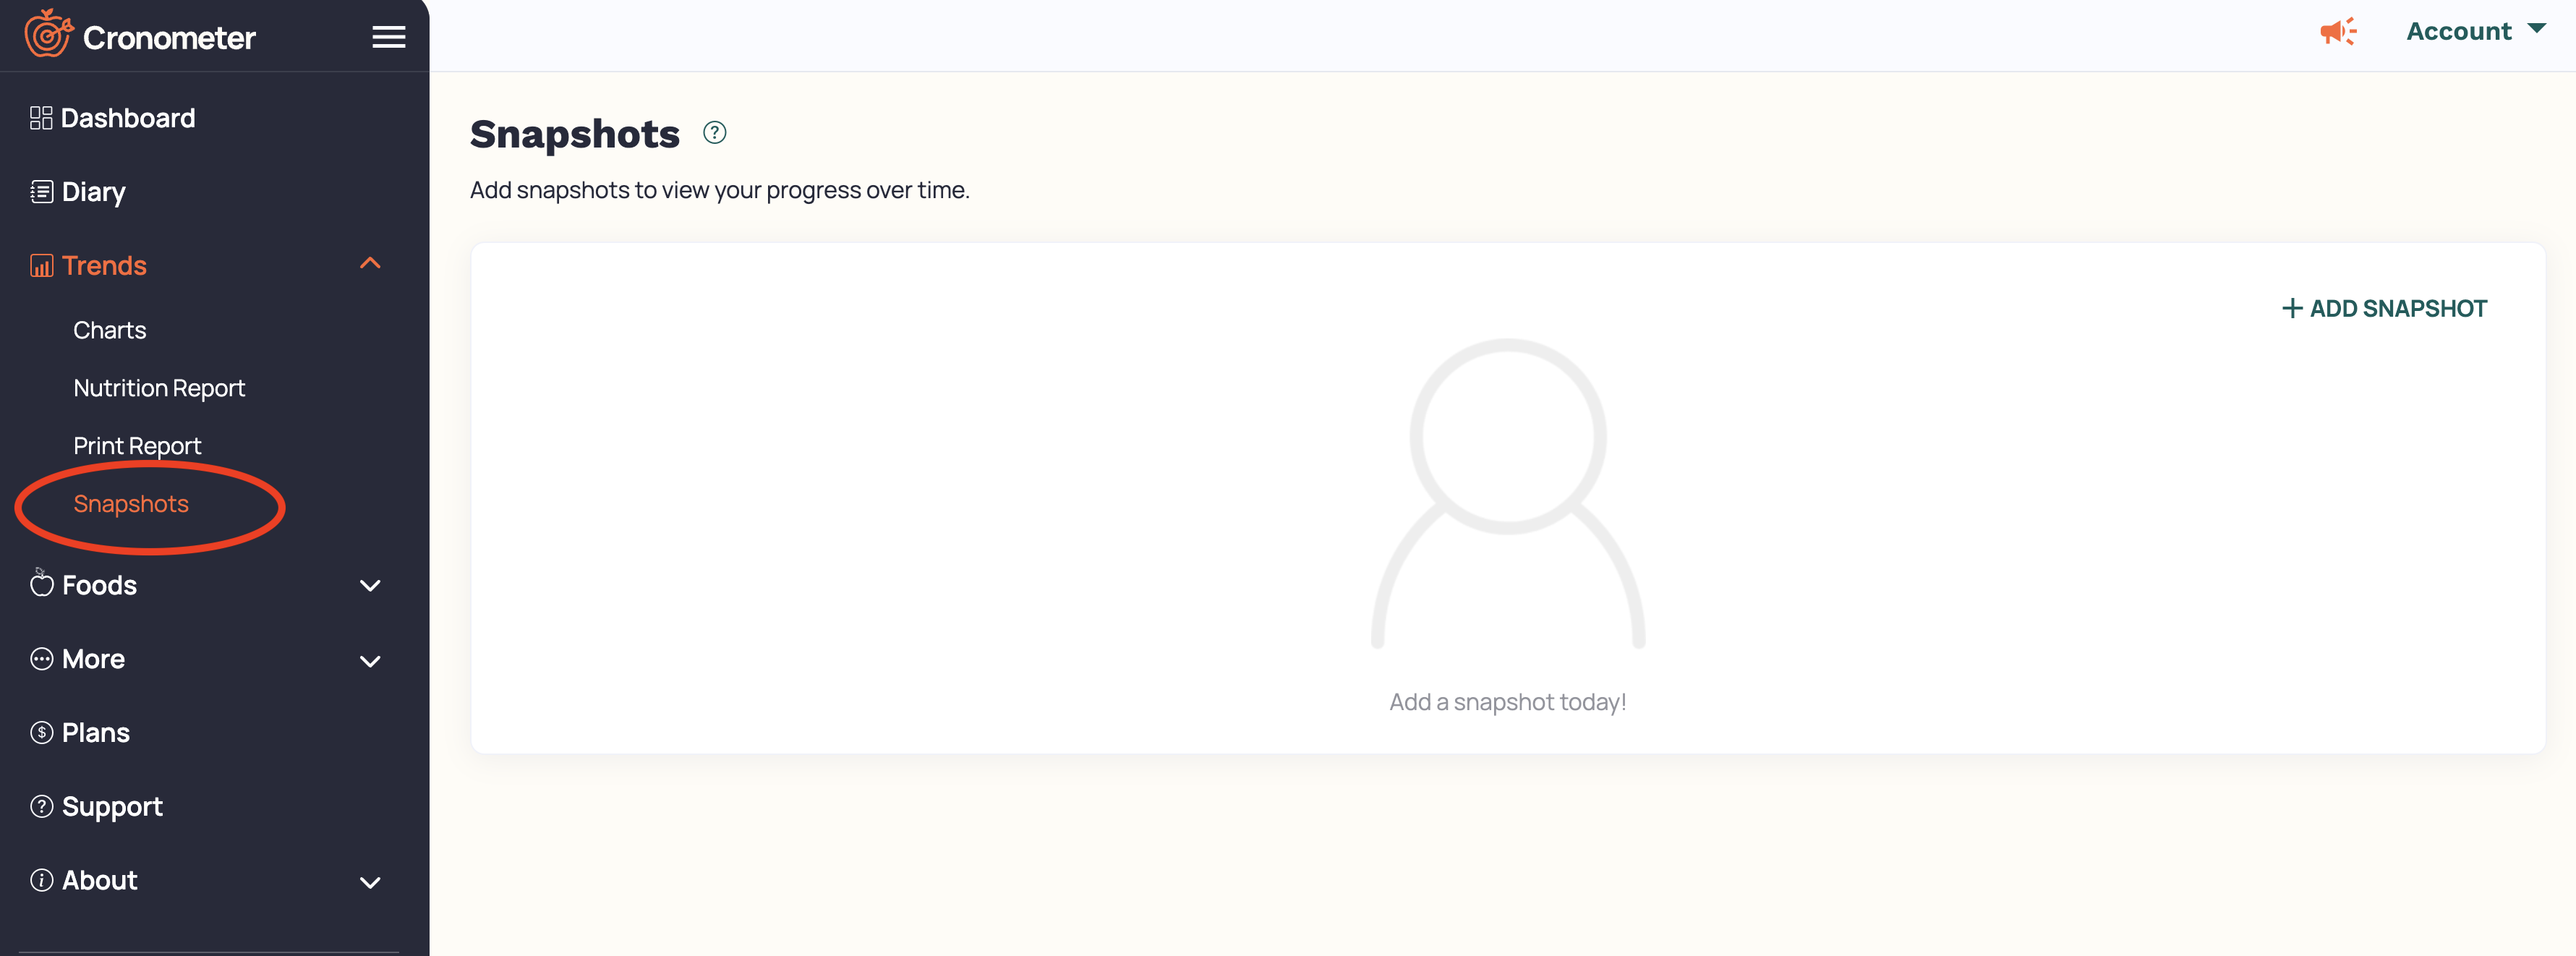2576x956 pixels.
Task: Select the Nutrition Report menu item
Action: (159, 388)
